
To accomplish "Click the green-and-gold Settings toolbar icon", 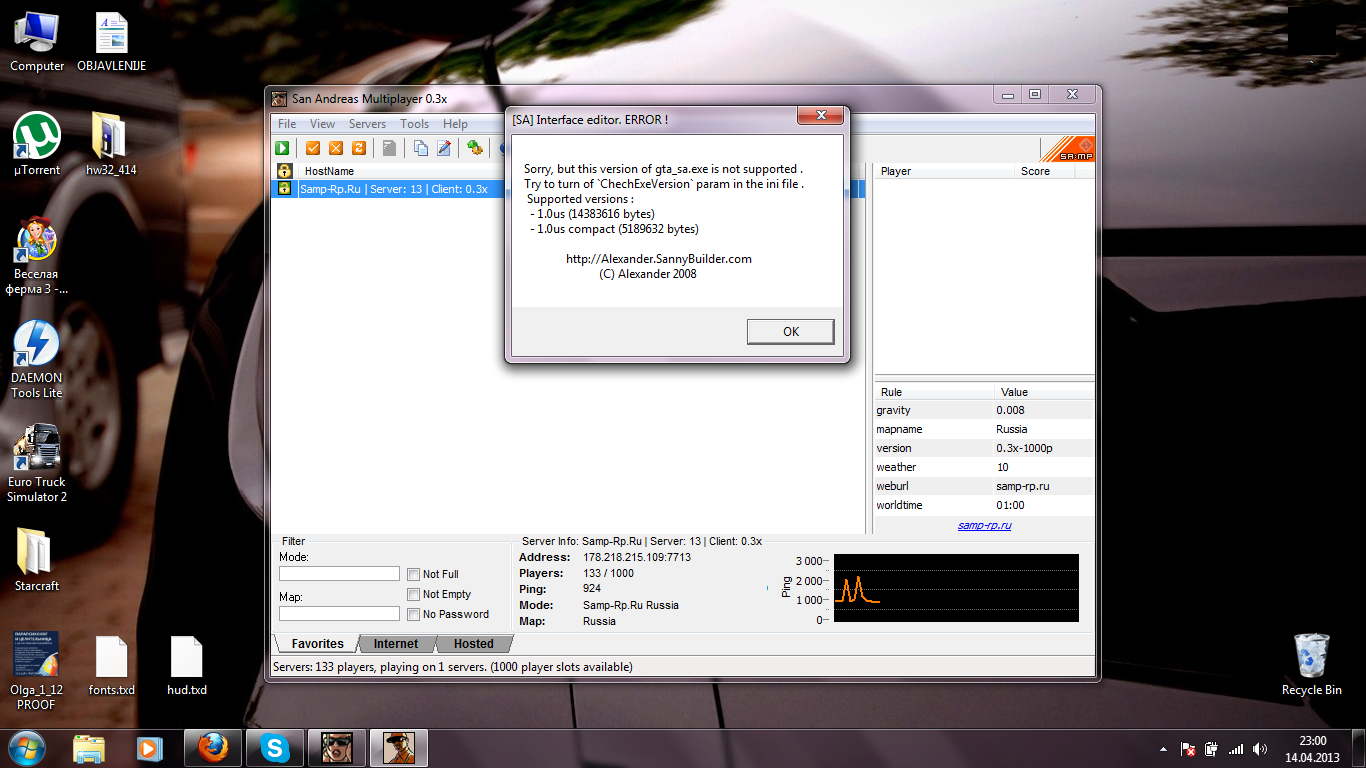I will (475, 148).
